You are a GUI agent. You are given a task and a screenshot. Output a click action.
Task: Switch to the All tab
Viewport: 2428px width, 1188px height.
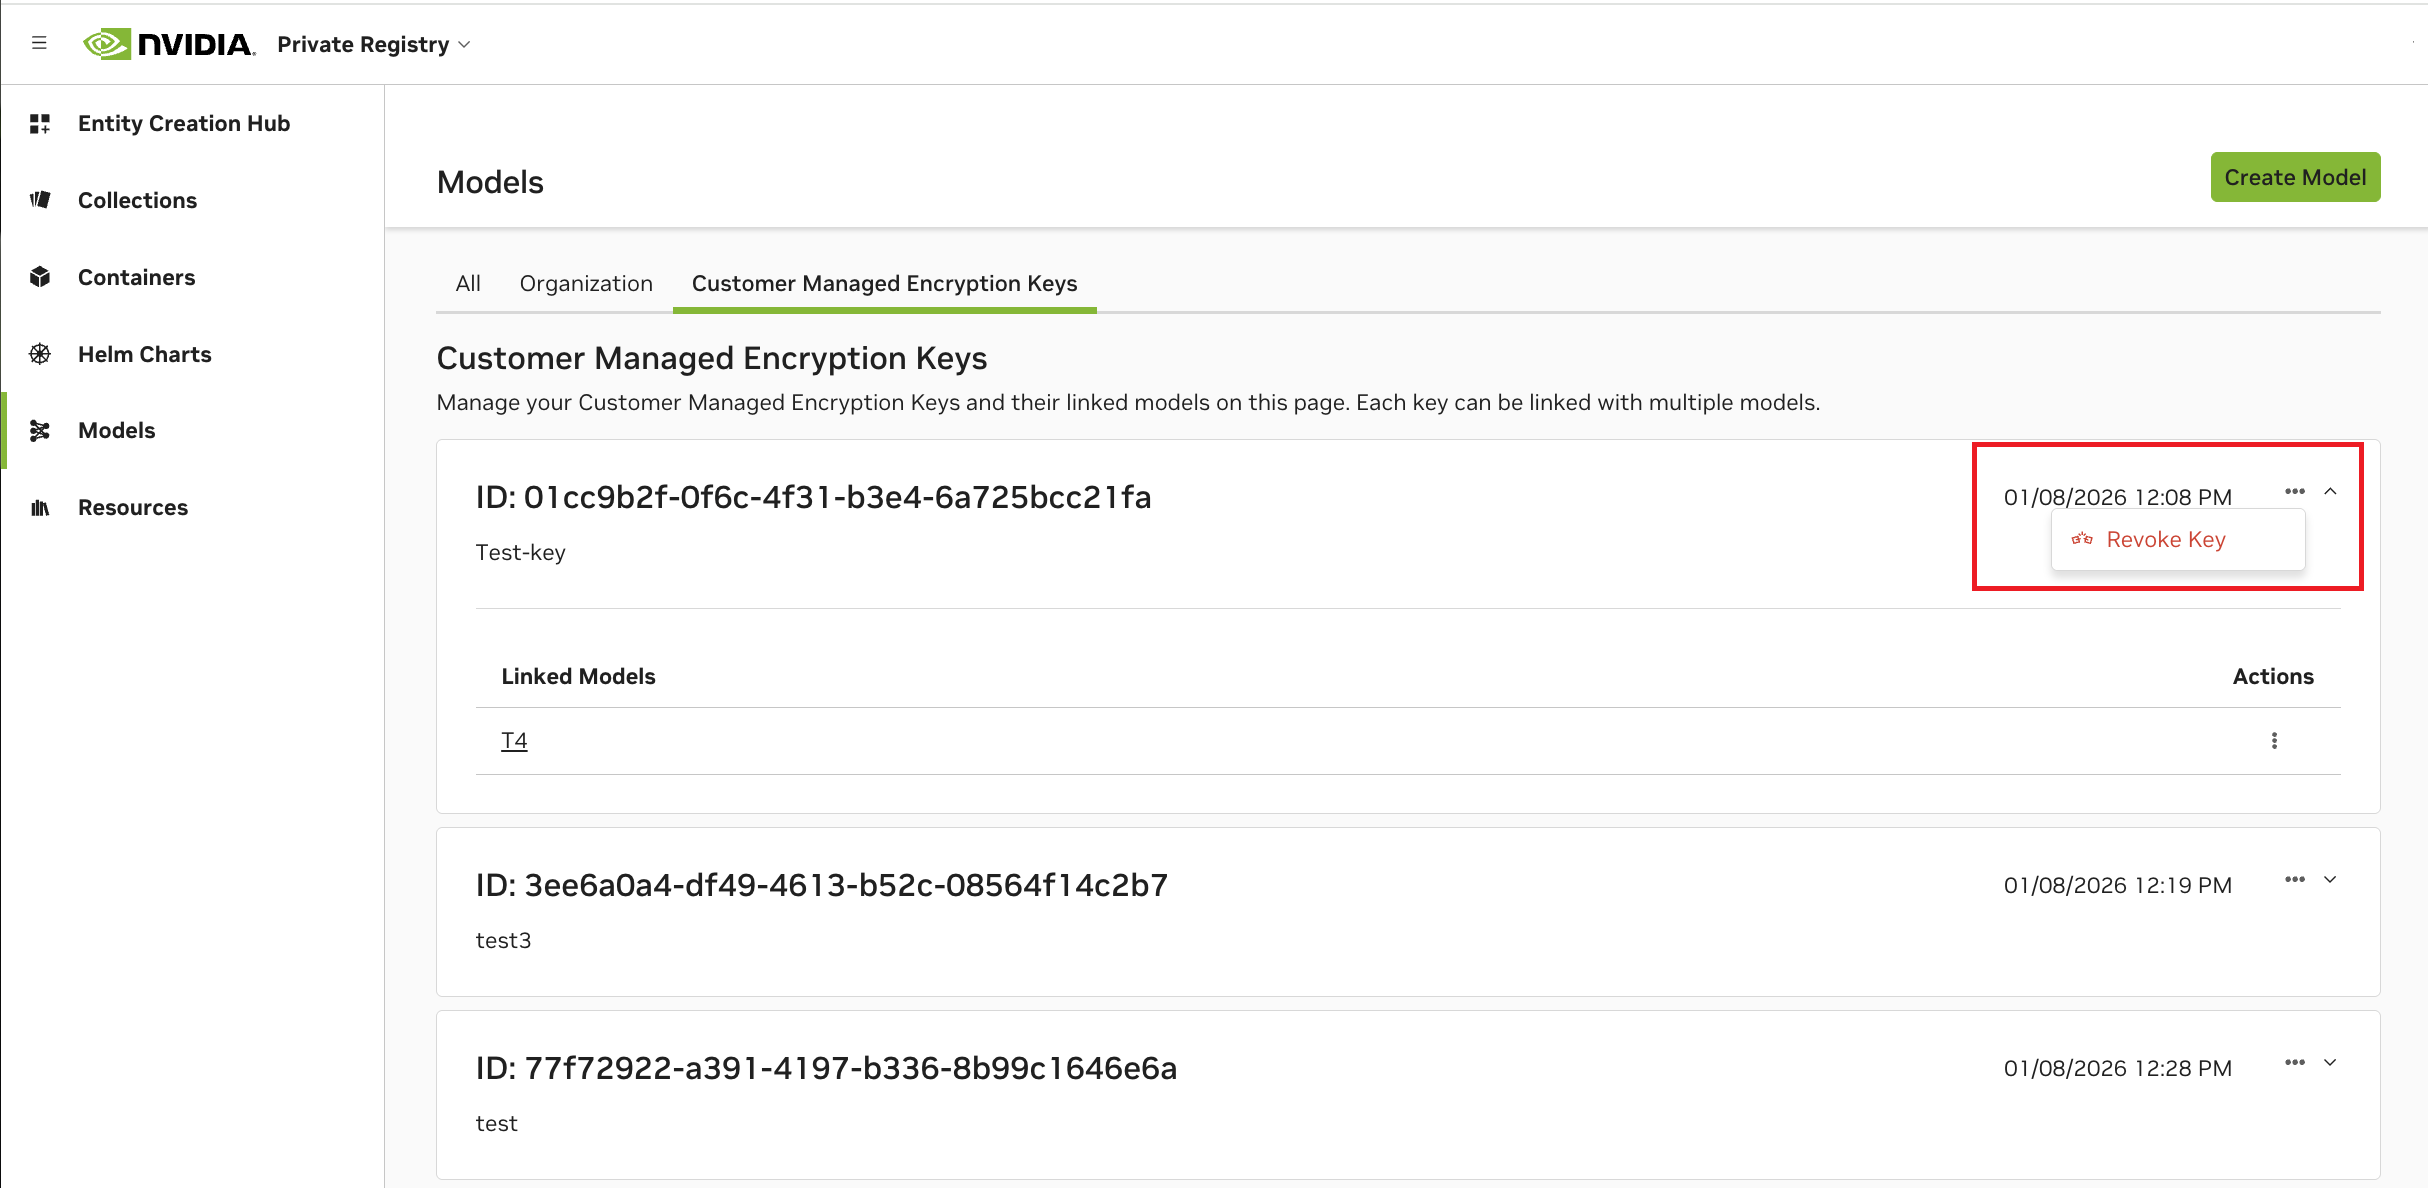(x=468, y=283)
